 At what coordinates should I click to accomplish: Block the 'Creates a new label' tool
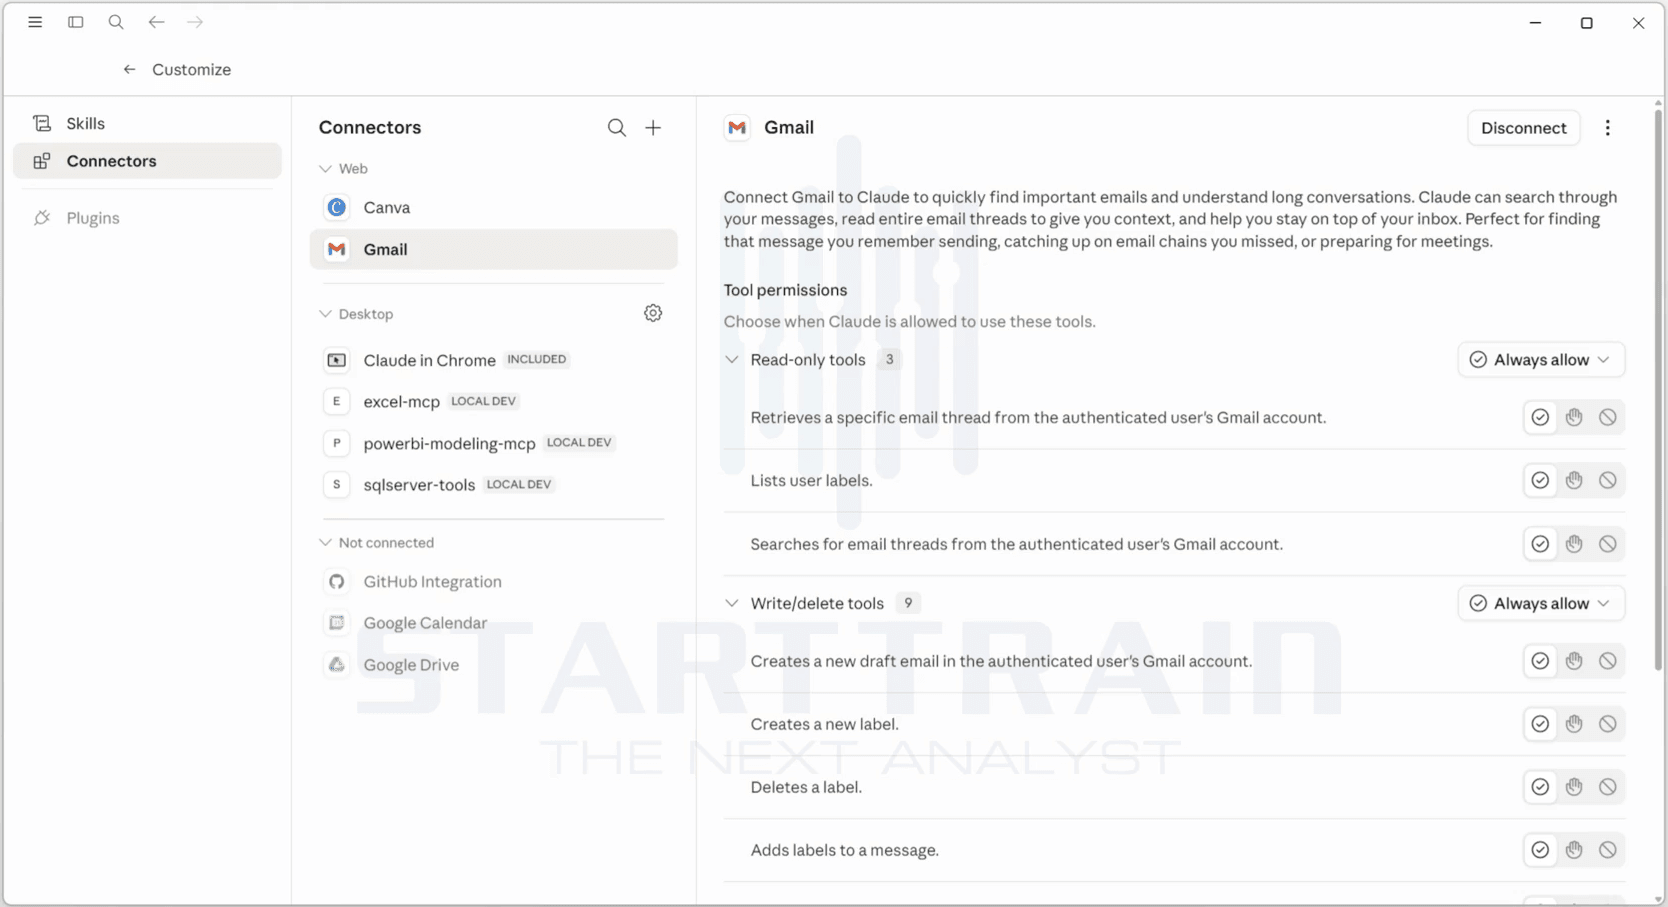[x=1608, y=724]
